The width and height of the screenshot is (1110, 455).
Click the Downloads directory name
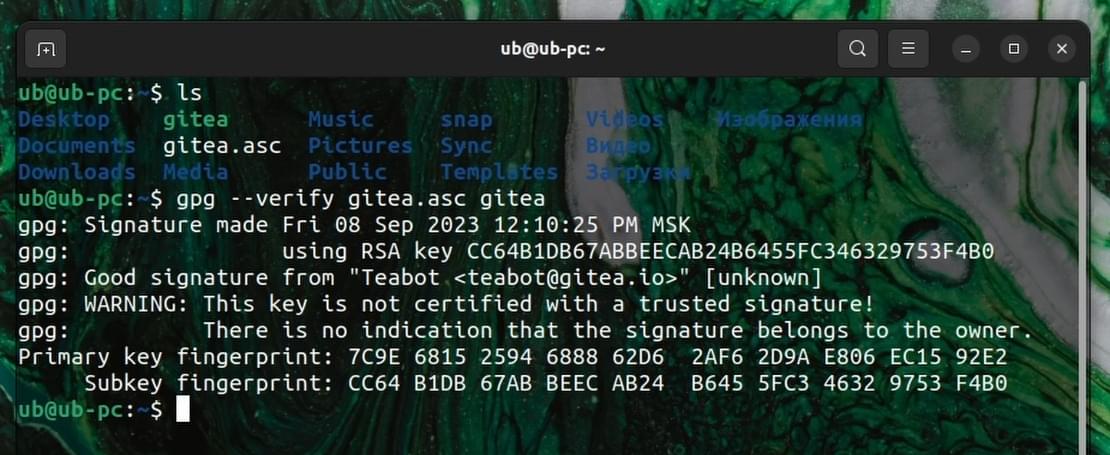tap(76, 172)
